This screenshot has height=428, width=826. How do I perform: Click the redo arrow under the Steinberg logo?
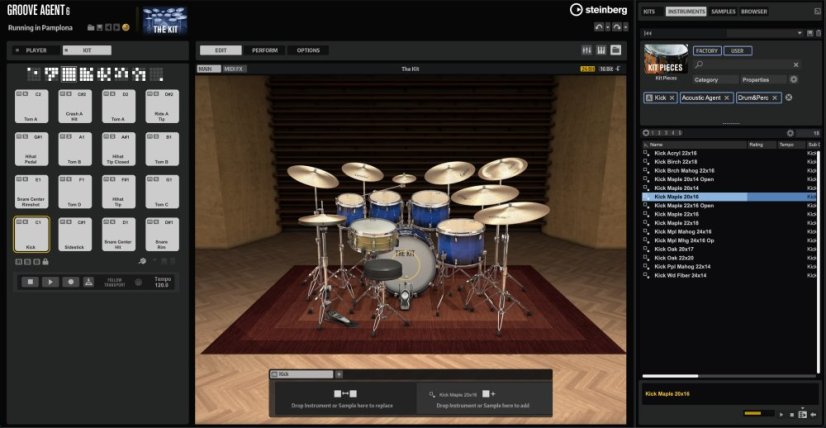[616, 27]
